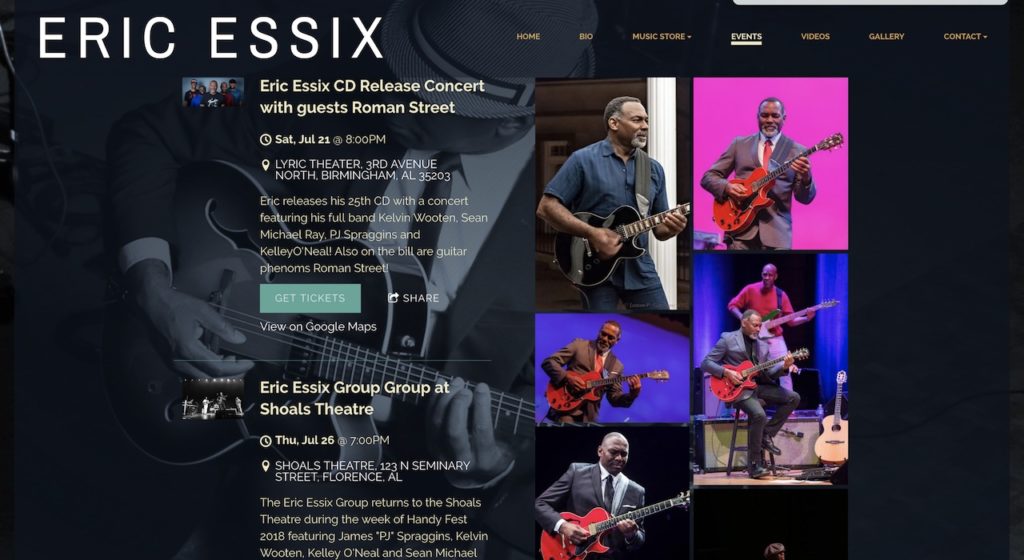The height and width of the screenshot is (560, 1024).
Task: Navigate to the Videos page
Action: [x=815, y=37]
